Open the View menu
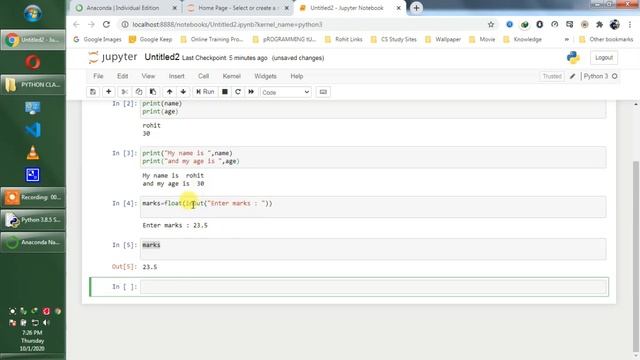This screenshot has width=640, height=360. point(148,76)
